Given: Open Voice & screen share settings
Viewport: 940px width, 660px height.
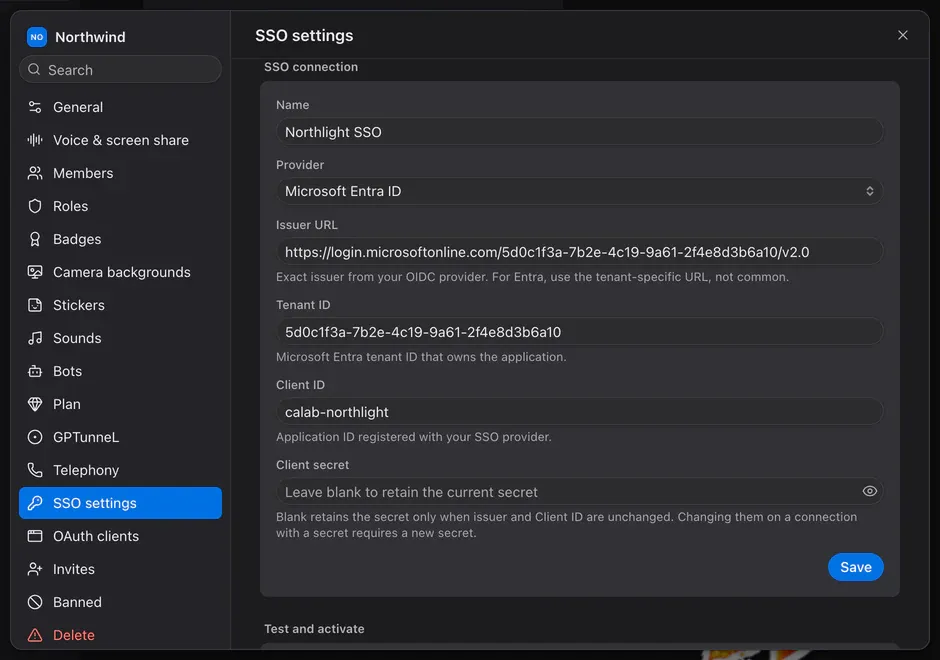Looking at the screenshot, I should [120, 140].
